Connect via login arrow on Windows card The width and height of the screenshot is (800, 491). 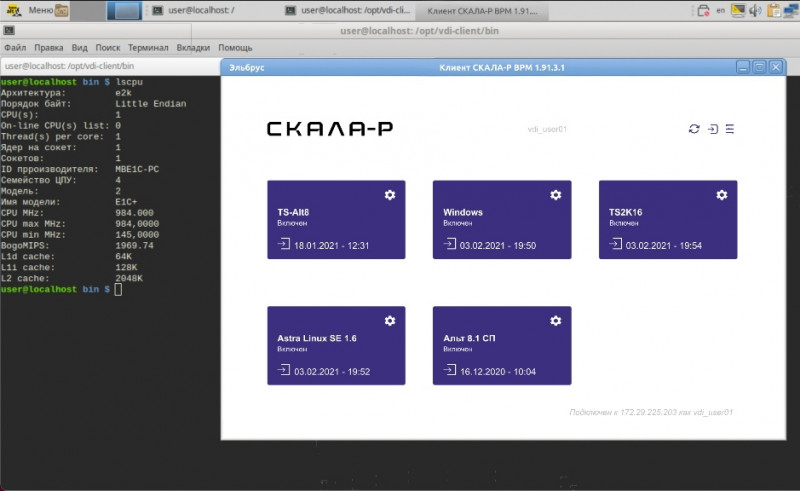tap(449, 244)
